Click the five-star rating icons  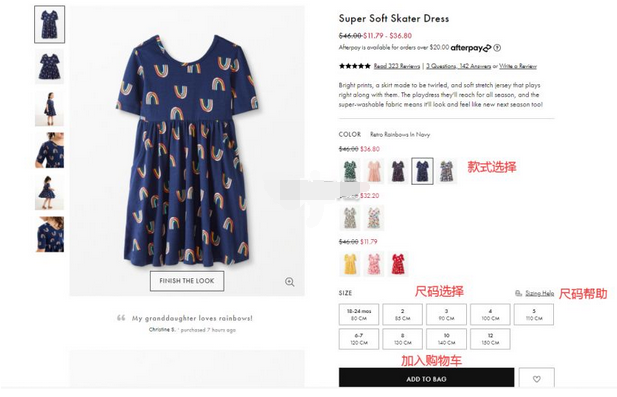(x=355, y=66)
